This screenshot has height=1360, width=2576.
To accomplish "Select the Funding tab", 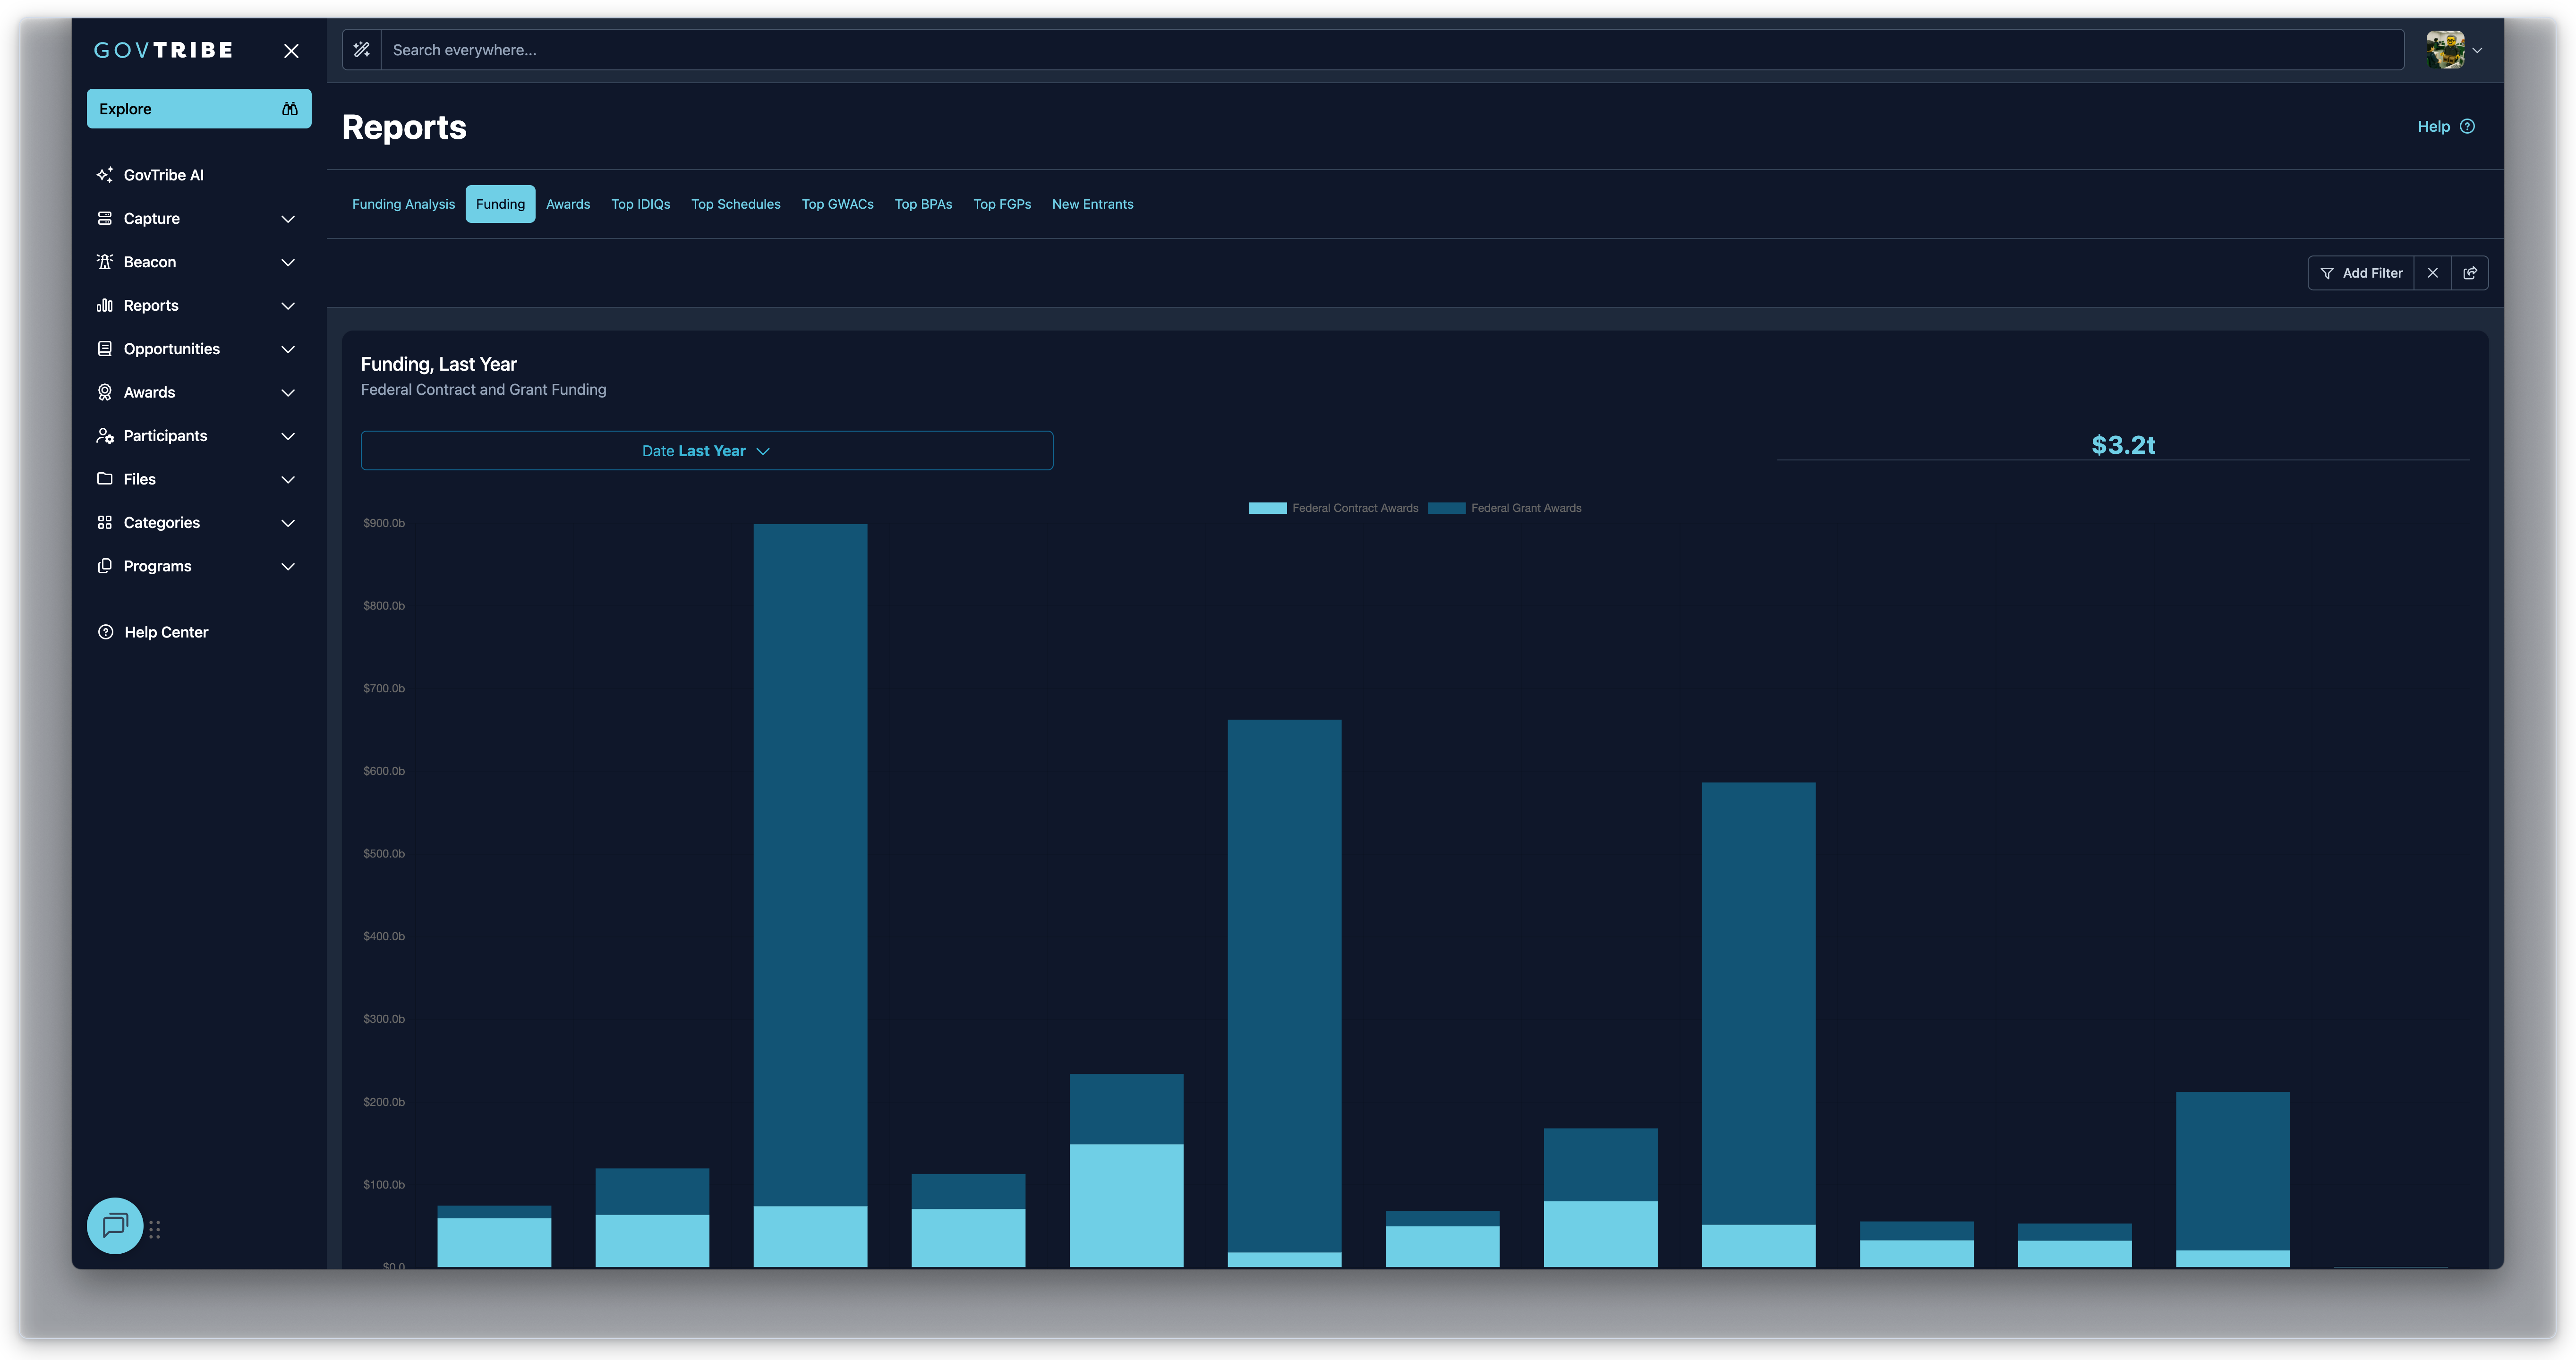I will 500,204.
